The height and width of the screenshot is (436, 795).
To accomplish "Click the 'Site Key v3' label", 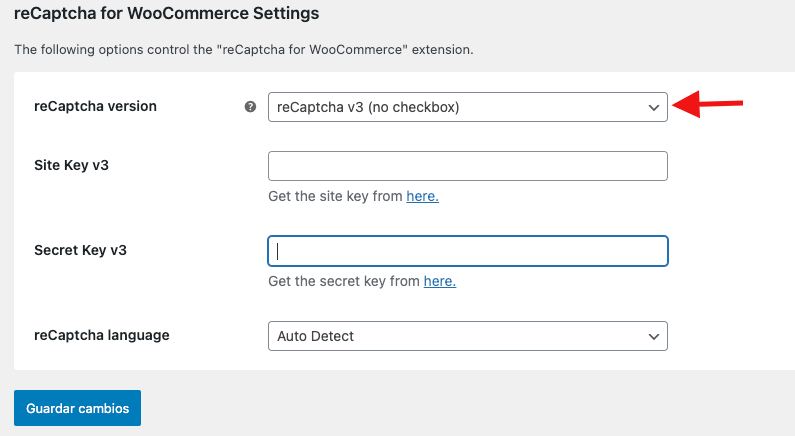I will click(71, 165).
